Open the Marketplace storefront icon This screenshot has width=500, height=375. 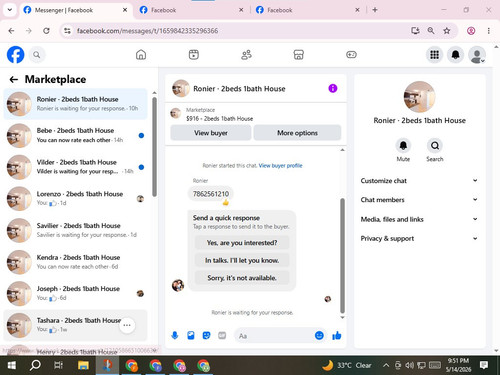tap(299, 55)
